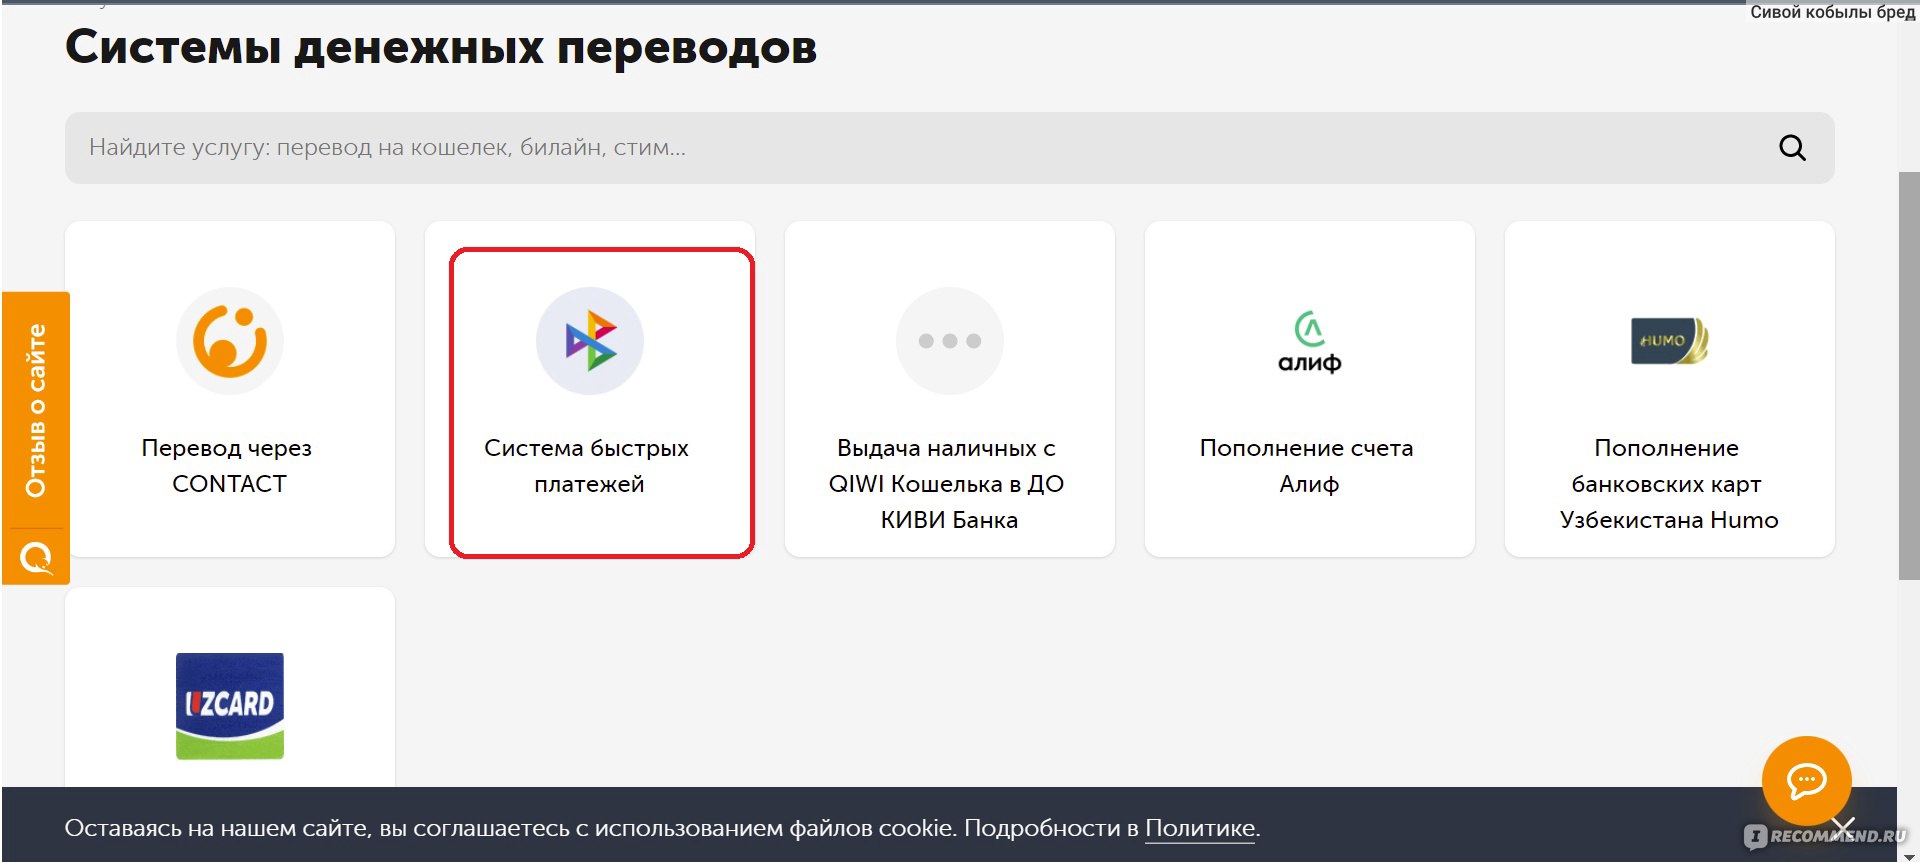Open the Политике link in cookie banner

(1200, 828)
